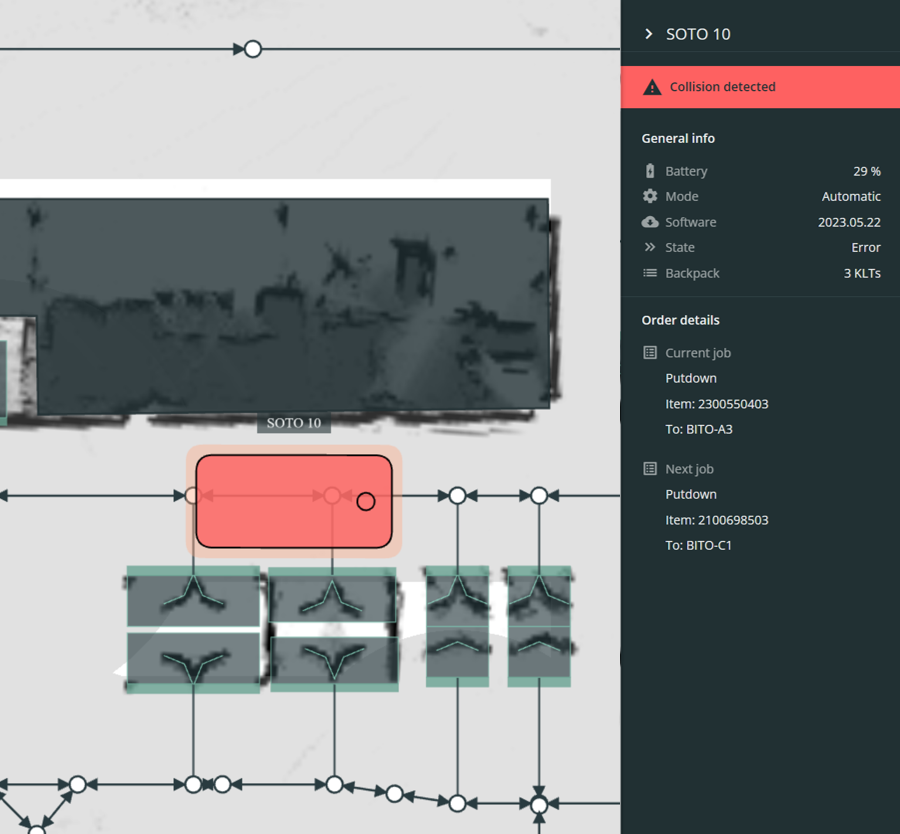Collapse the SOTO 10 panel chevron
This screenshot has width=900, height=834.
[649, 34]
